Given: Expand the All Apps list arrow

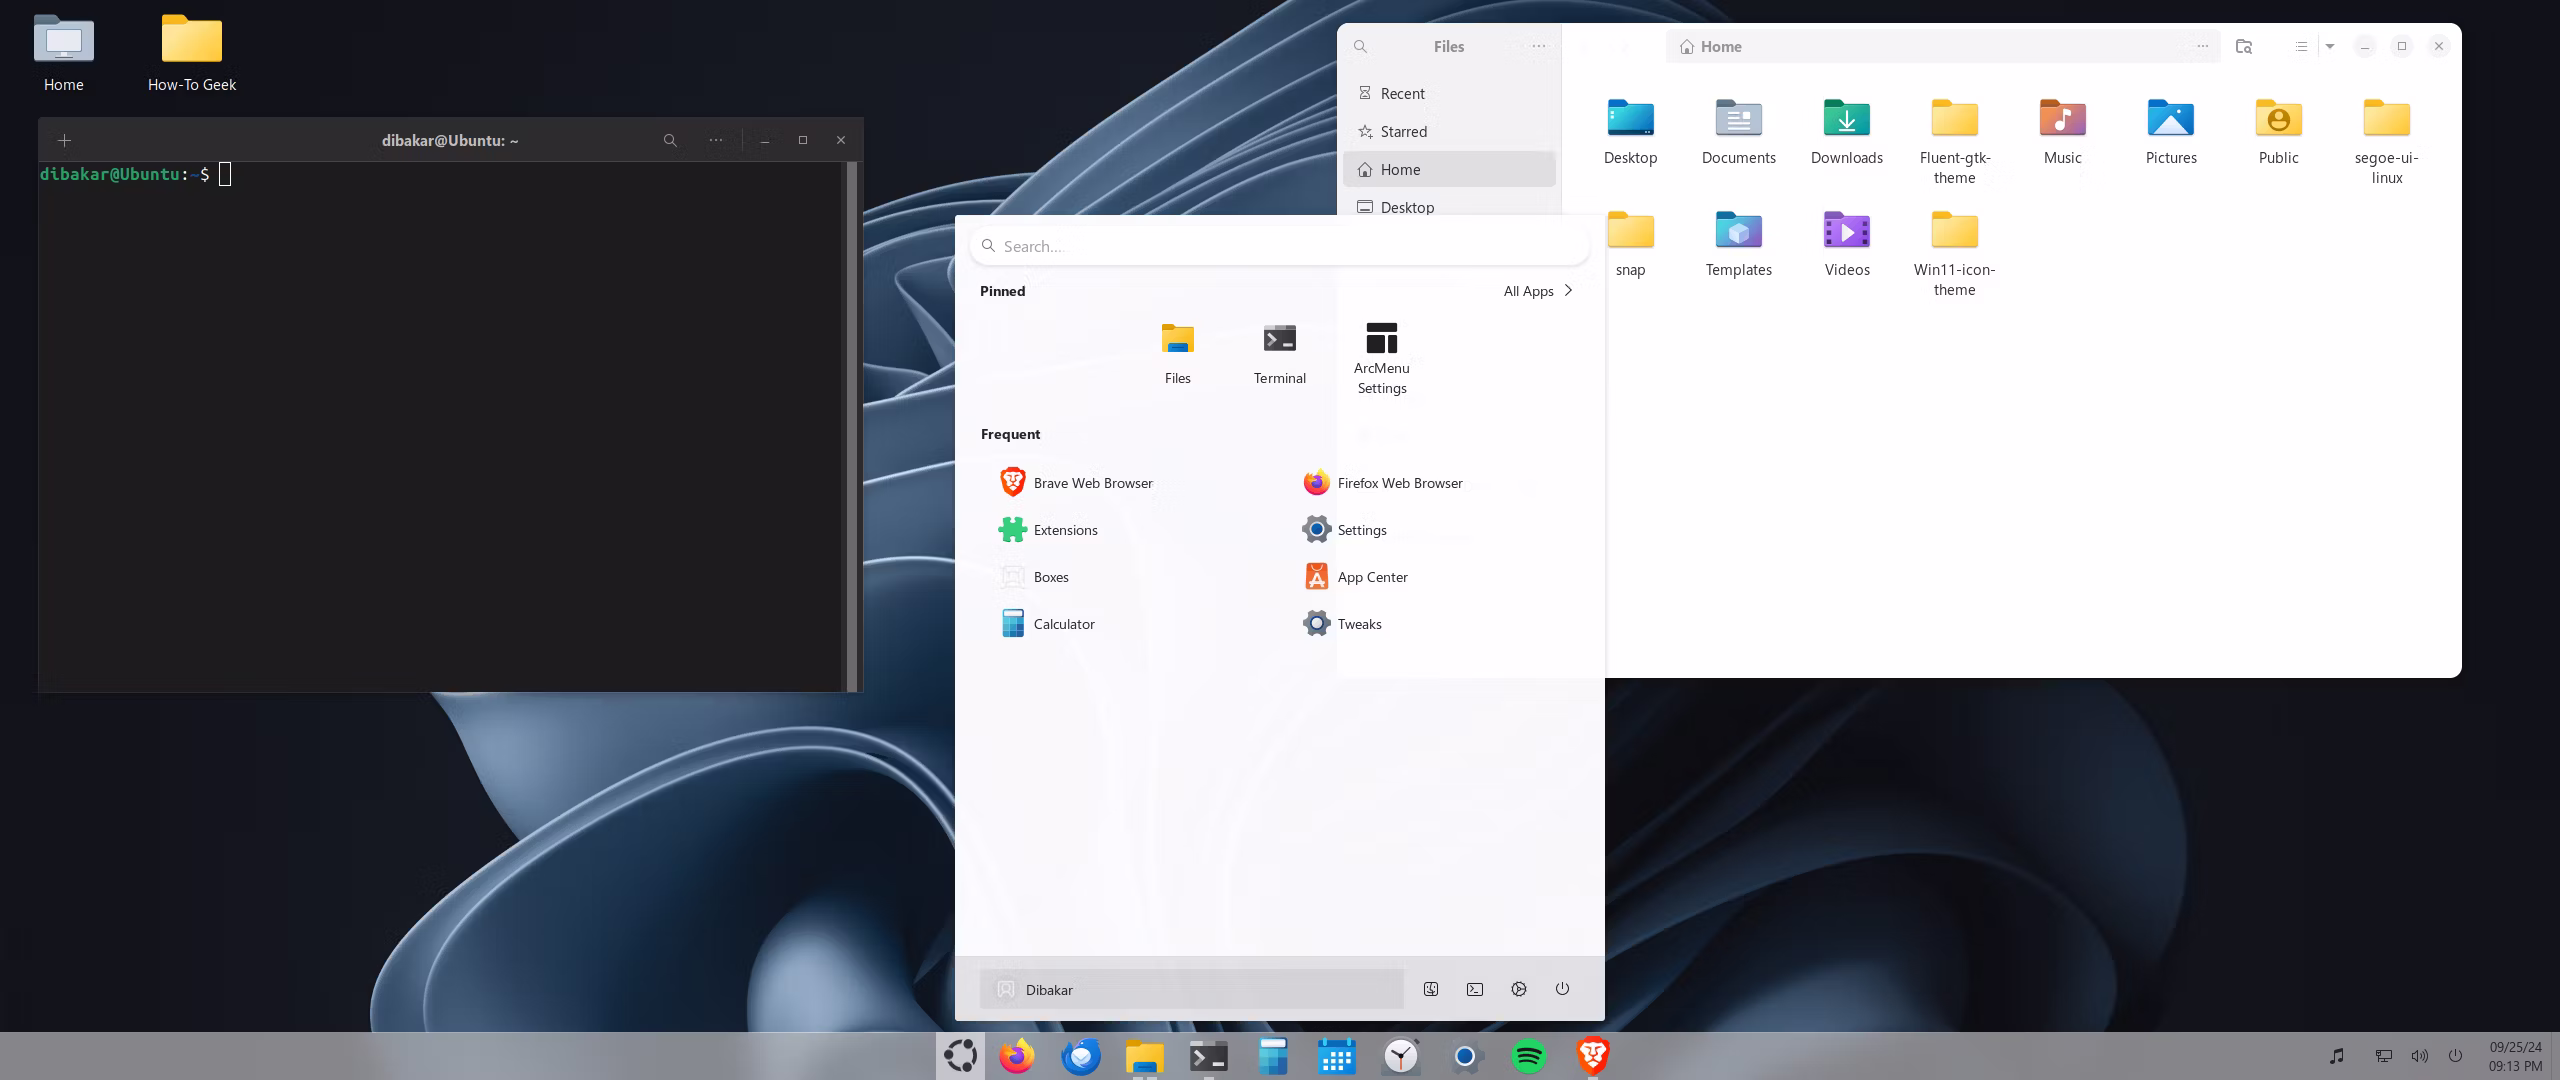Looking at the screenshot, I should [1568, 291].
